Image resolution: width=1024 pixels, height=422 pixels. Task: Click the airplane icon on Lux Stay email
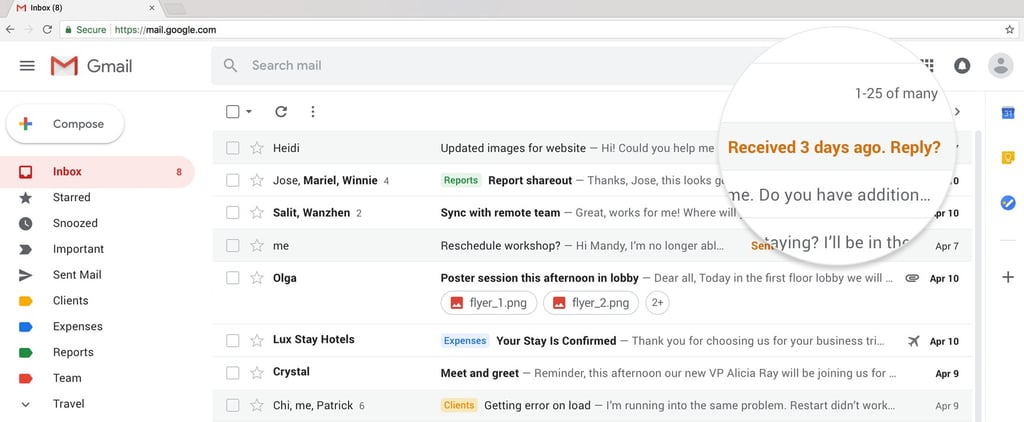tap(914, 341)
